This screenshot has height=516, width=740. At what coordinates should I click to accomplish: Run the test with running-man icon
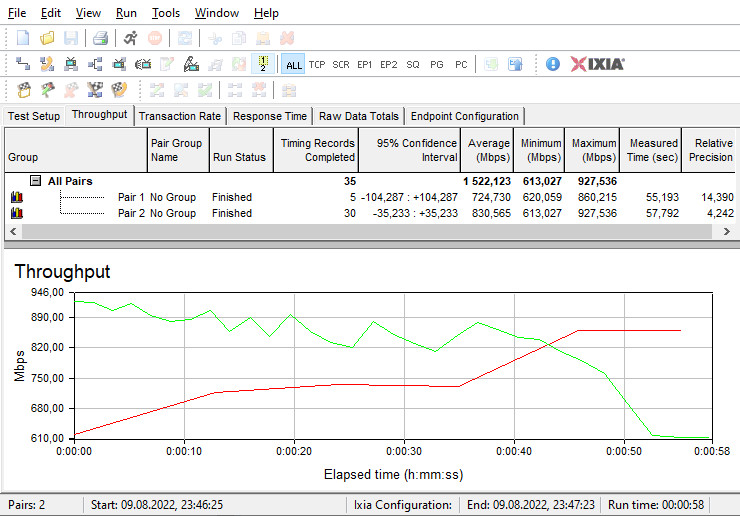[131, 38]
